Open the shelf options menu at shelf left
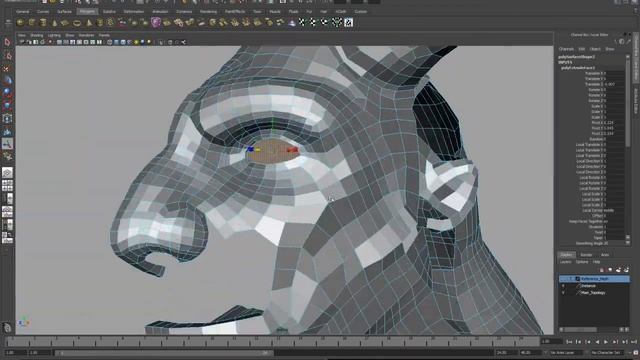The image size is (640, 360). [8, 23]
